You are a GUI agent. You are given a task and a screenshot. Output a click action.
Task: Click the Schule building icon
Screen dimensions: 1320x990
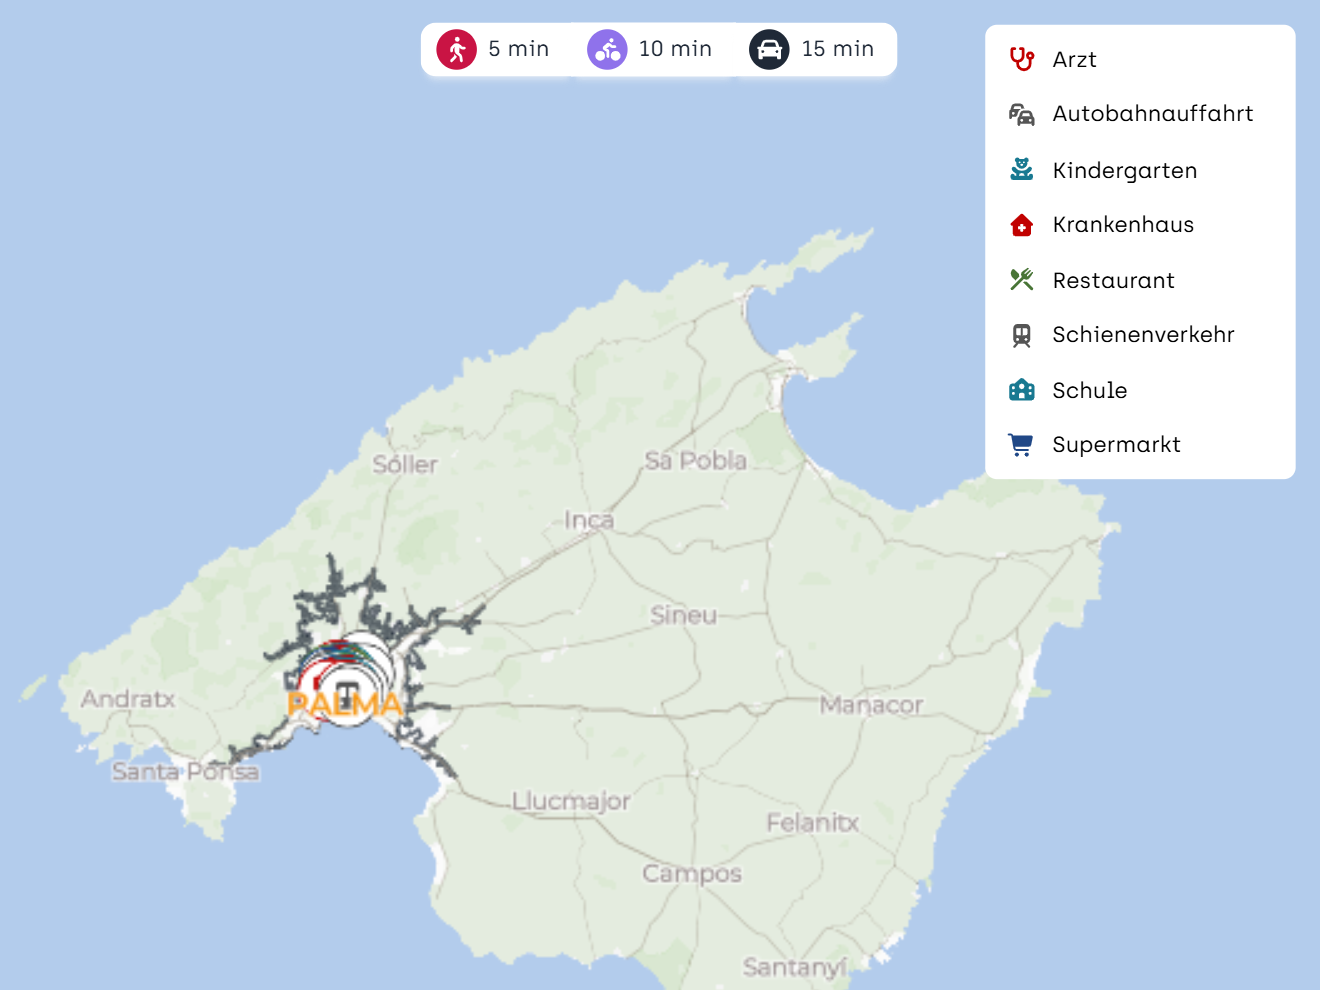(x=1021, y=390)
